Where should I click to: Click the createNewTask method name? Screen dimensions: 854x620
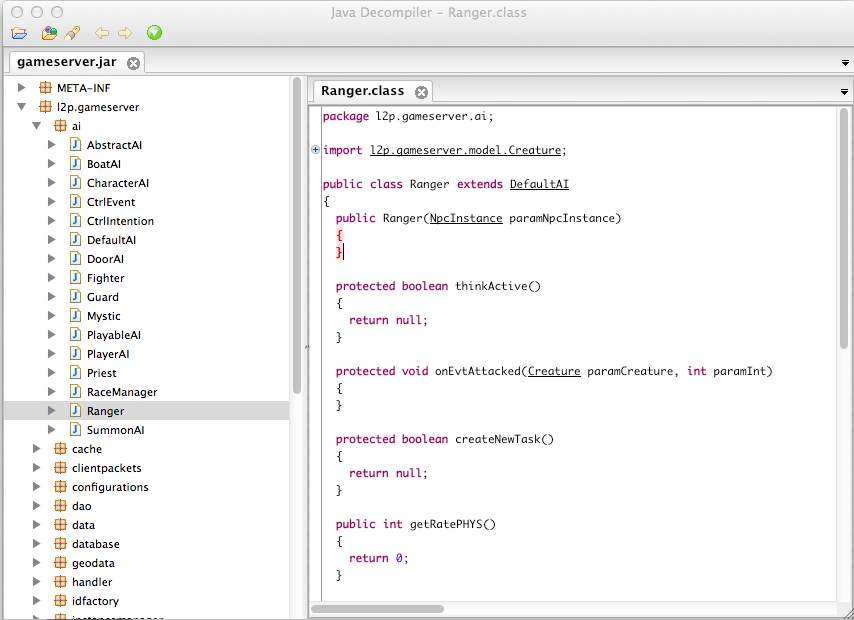point(500,439)
